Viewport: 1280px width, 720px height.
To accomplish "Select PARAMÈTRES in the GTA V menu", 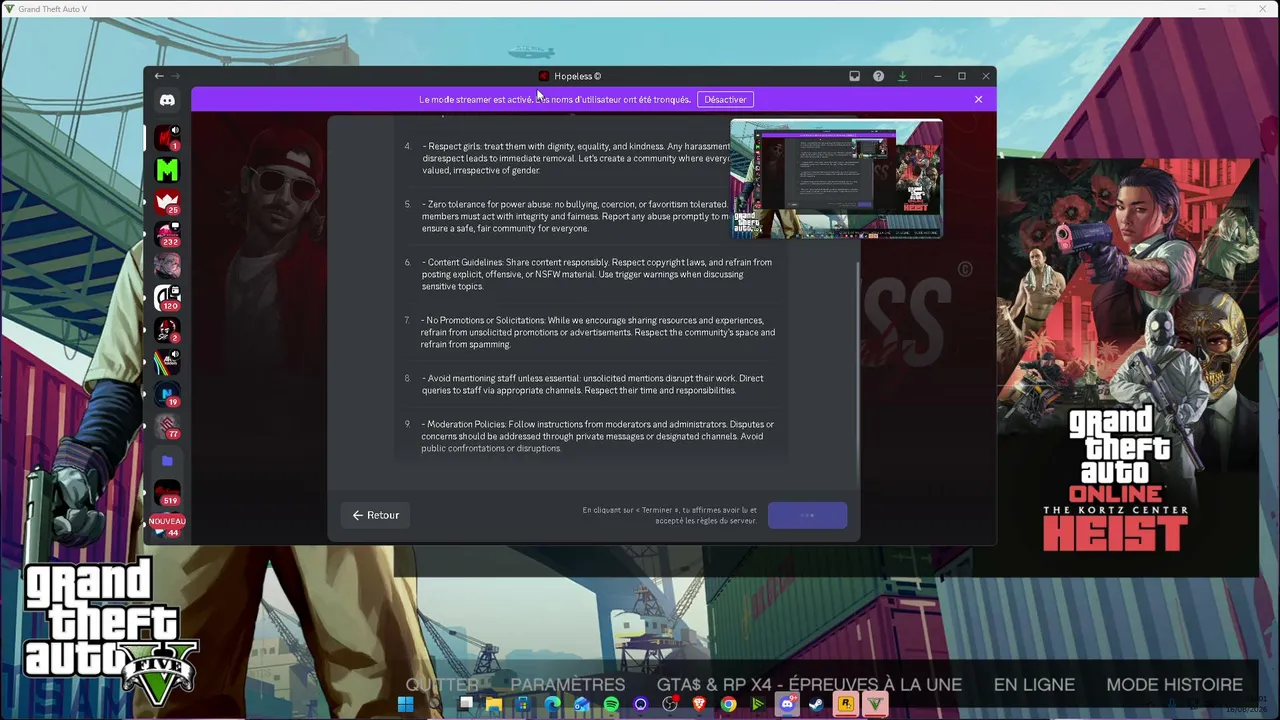I will (x=567, y=685).
